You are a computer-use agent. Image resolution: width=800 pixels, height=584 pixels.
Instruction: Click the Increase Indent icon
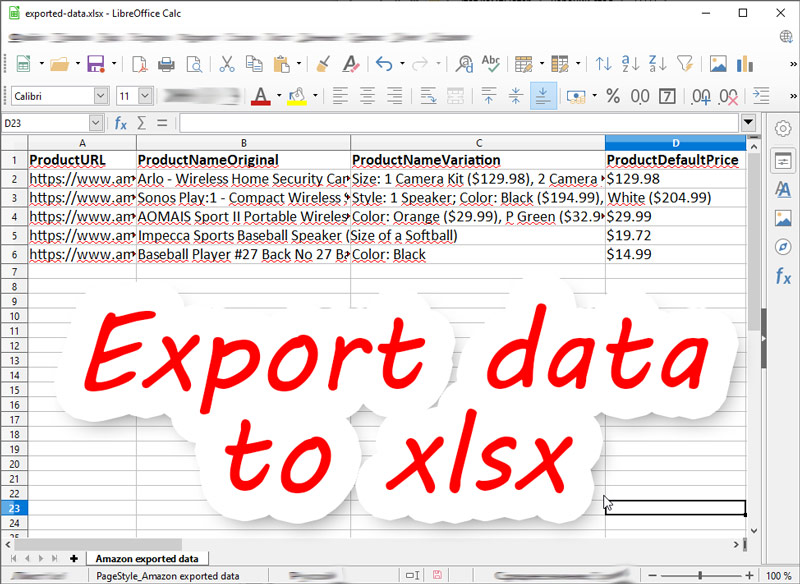coord(761,96)
